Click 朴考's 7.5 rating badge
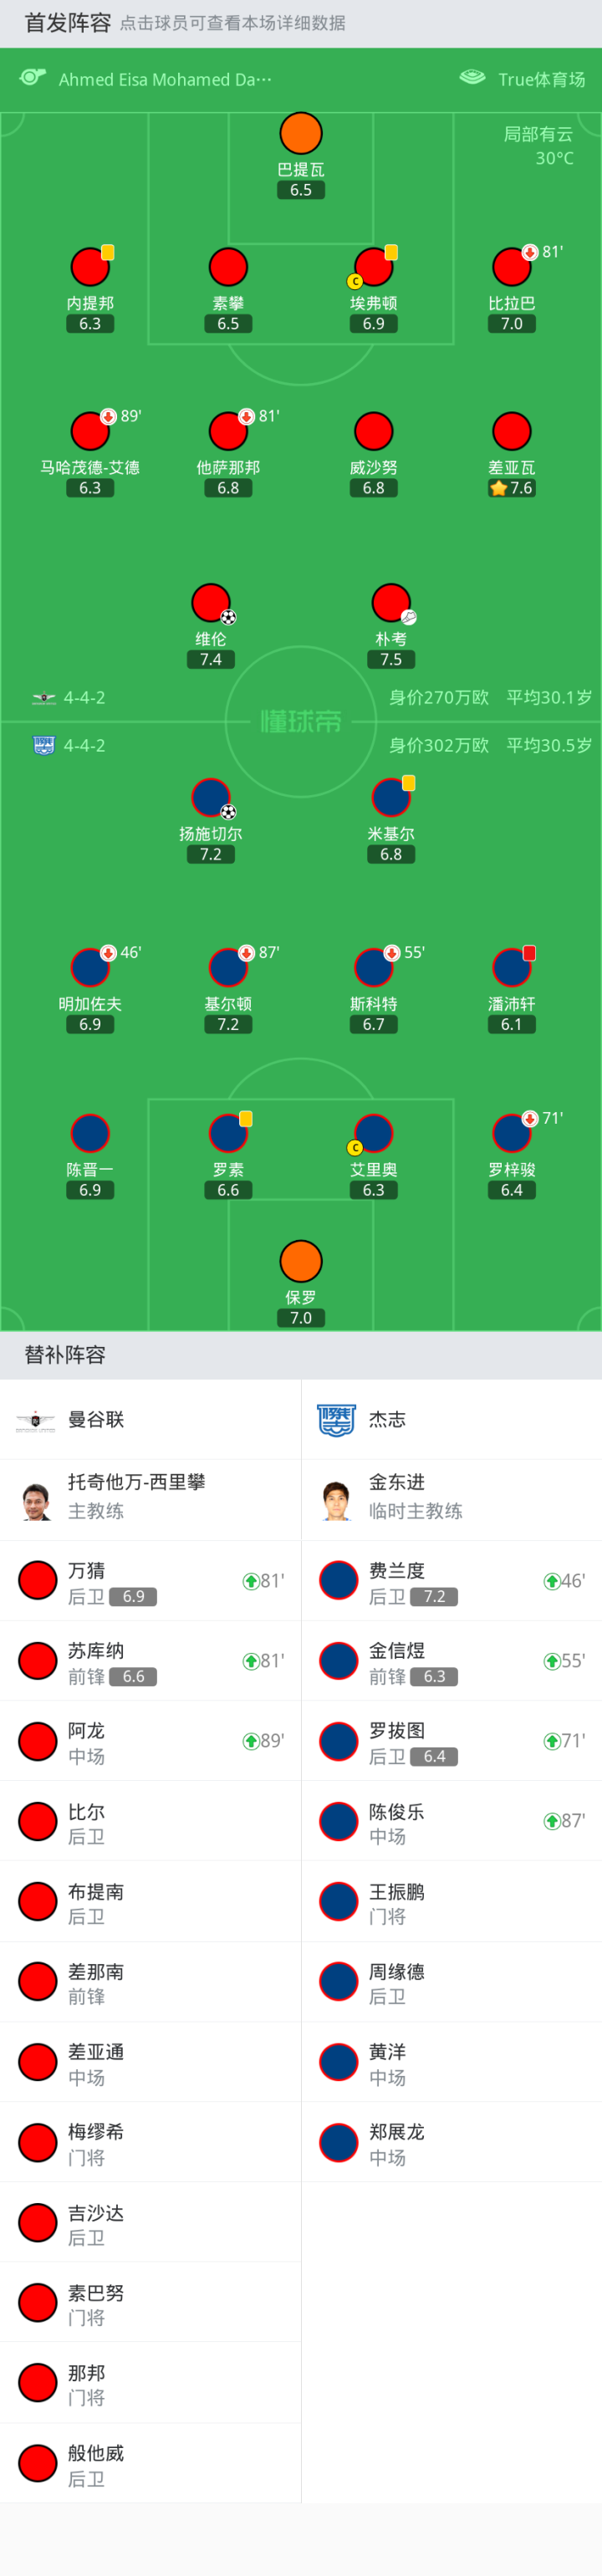The height and width of the screenshot is (2576, 602). pos(391,660)
